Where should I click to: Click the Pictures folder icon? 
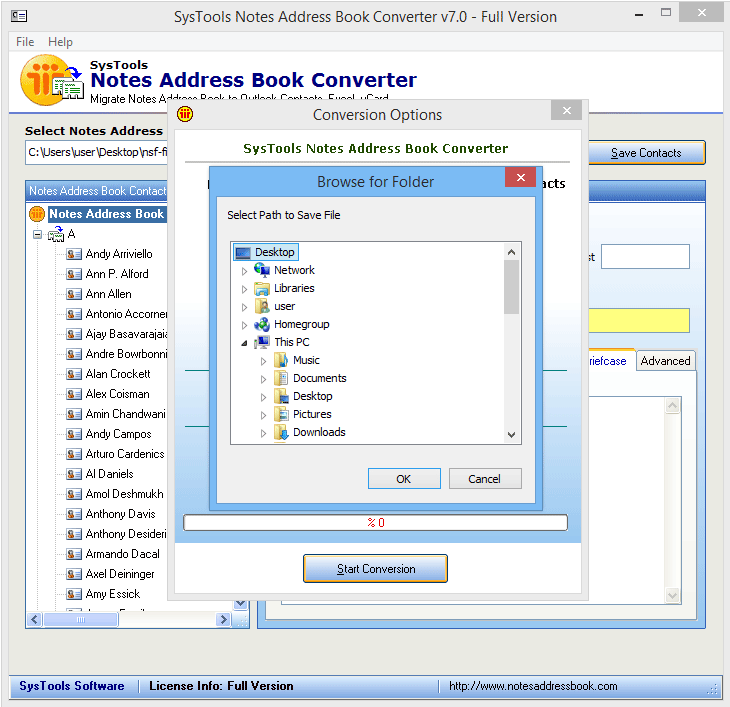coord(281,414)
